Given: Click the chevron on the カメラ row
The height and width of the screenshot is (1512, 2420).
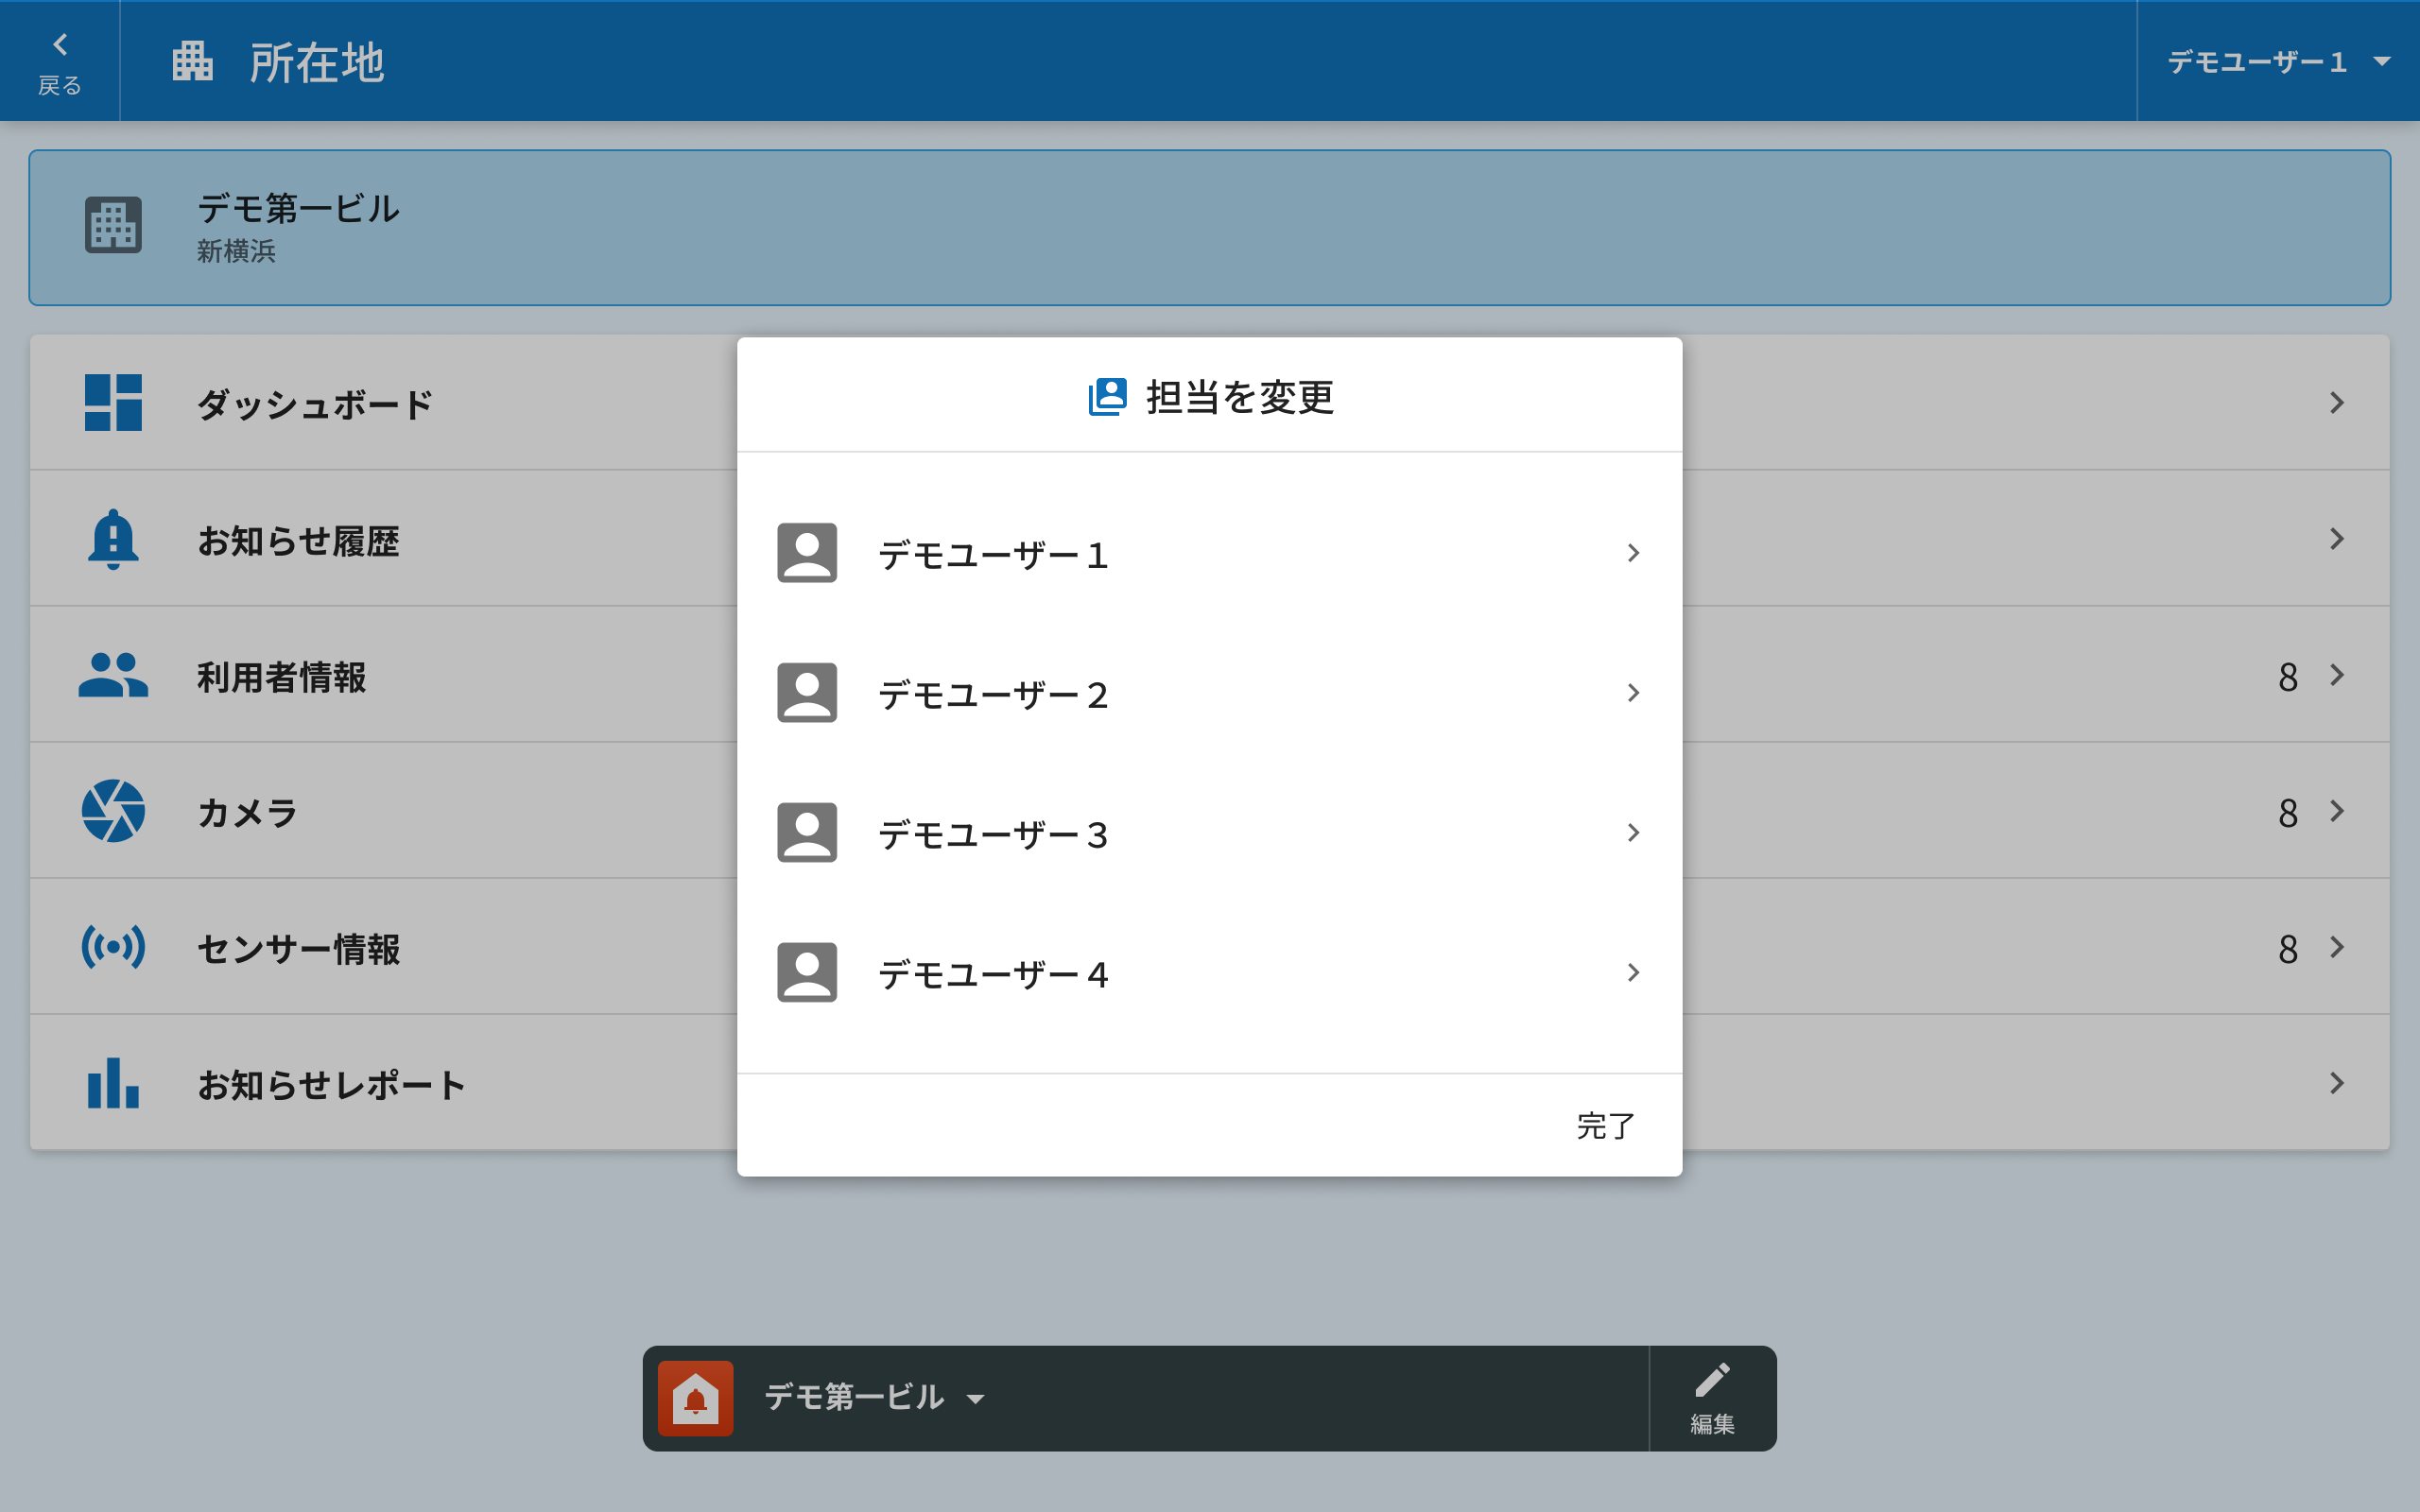Looking at the screenshot, I should coord(2336,811).
